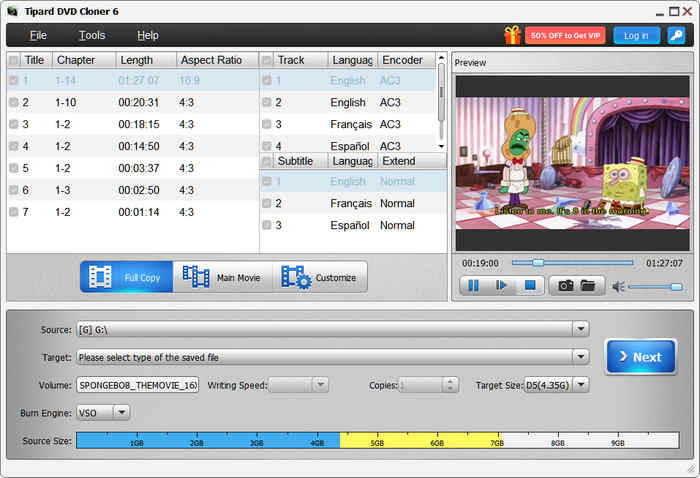This screenshot has height=478, width=700.
Task: Toggle the checkbox for title 3
Action: 14,124
